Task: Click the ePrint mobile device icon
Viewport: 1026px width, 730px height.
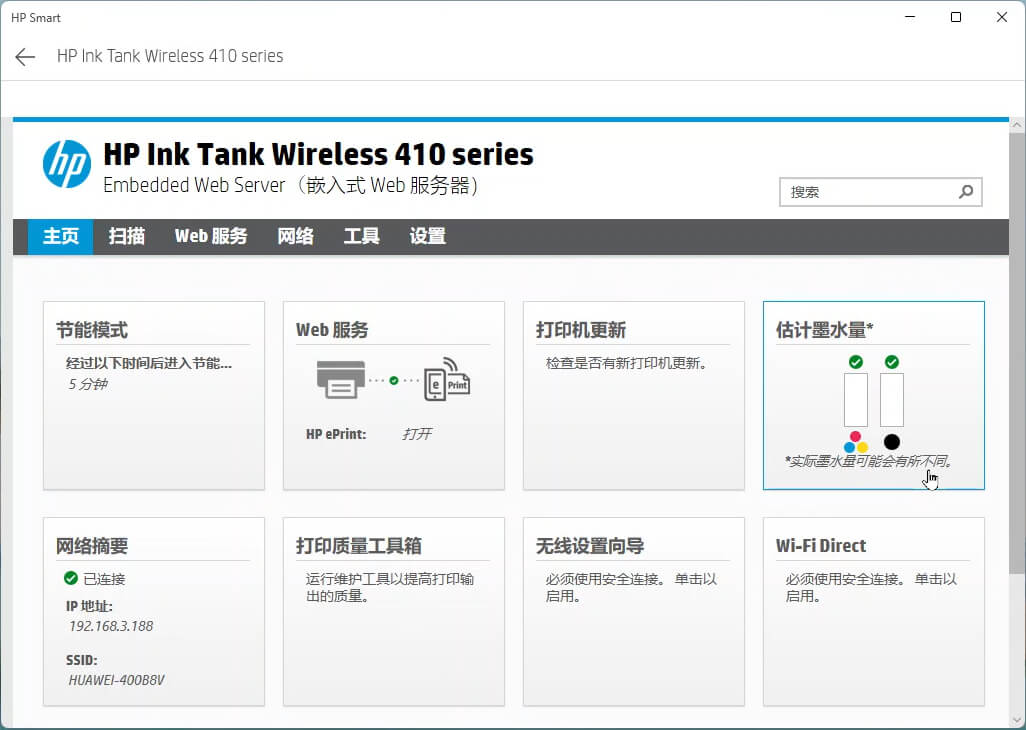Action: tap(447, 379)
